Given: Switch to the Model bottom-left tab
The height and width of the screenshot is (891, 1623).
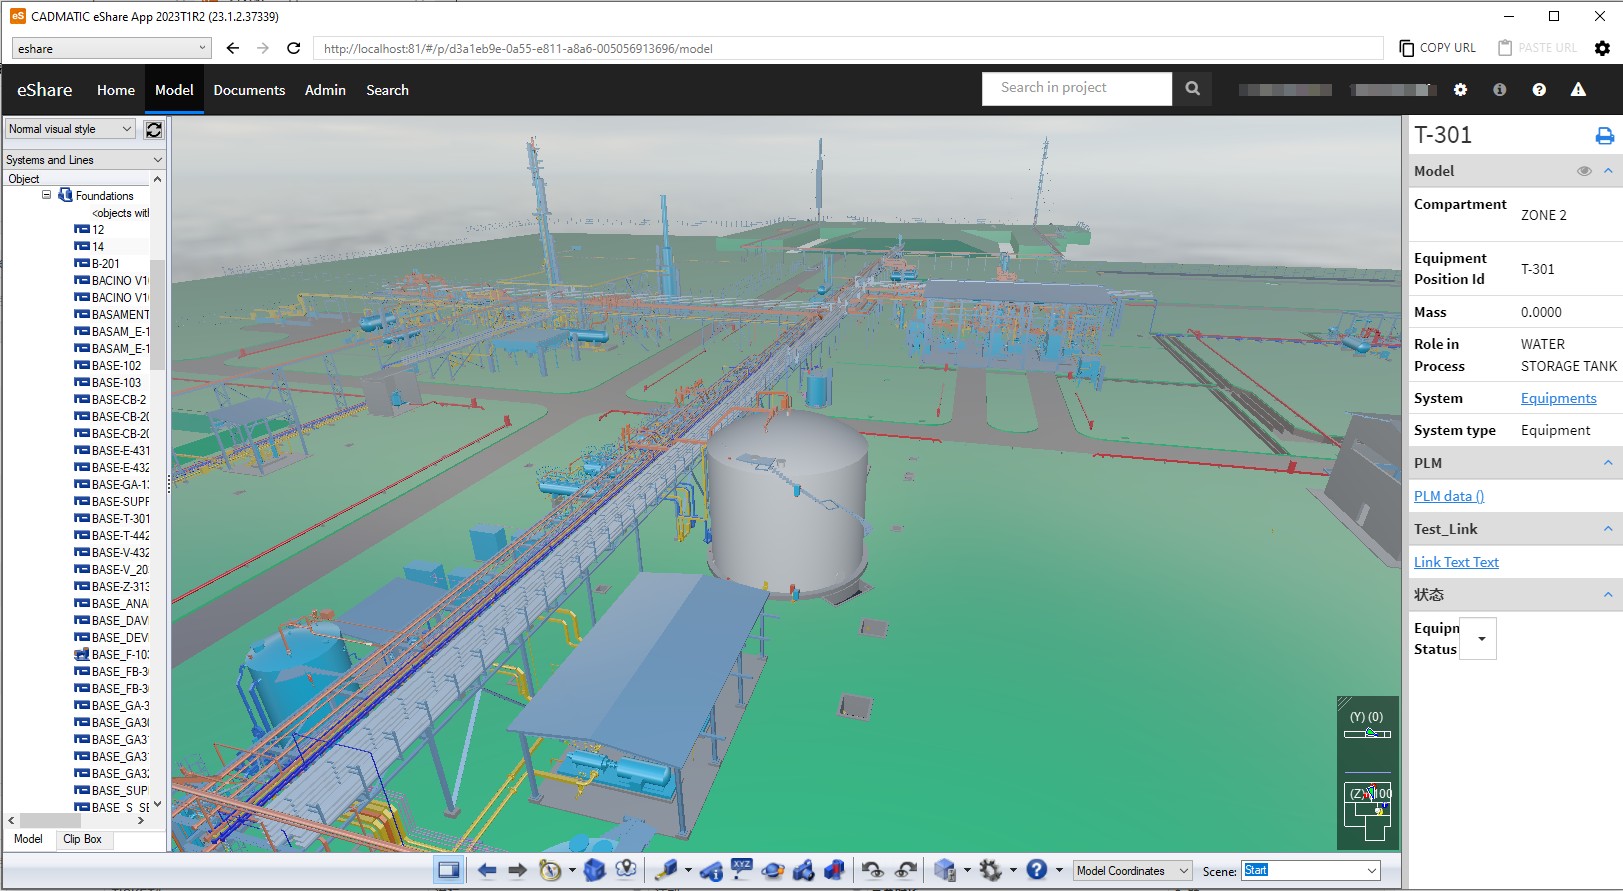Looking at the screenshot, I should (28, 839).
